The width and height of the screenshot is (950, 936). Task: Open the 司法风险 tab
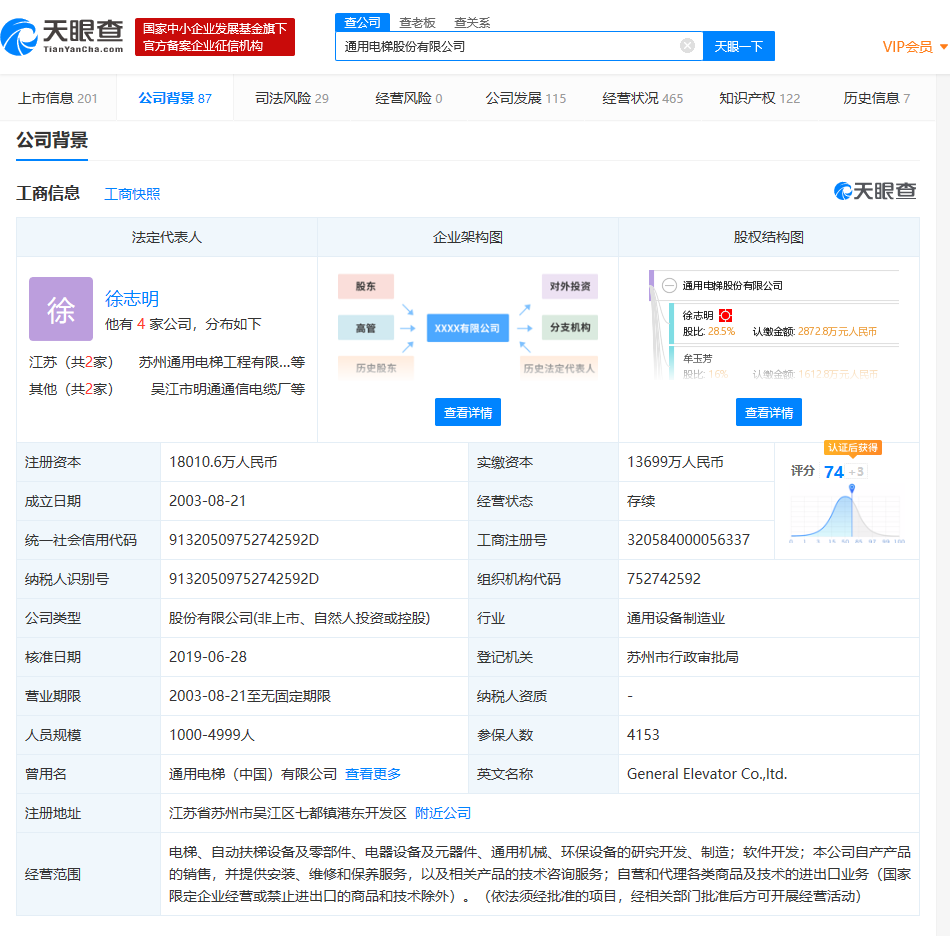291,98
